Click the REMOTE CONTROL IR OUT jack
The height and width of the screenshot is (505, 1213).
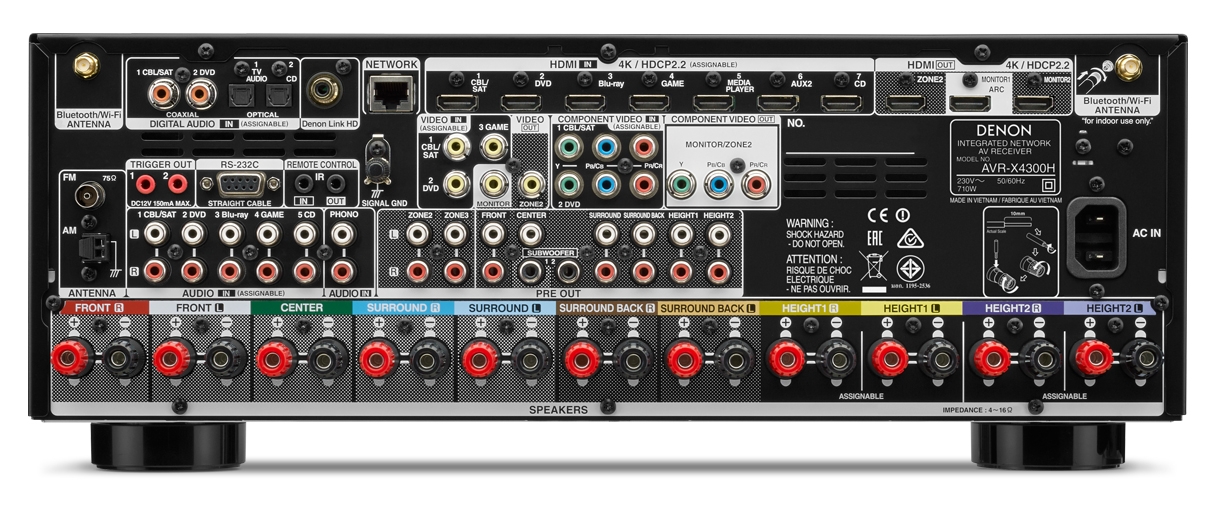point(338,184)
